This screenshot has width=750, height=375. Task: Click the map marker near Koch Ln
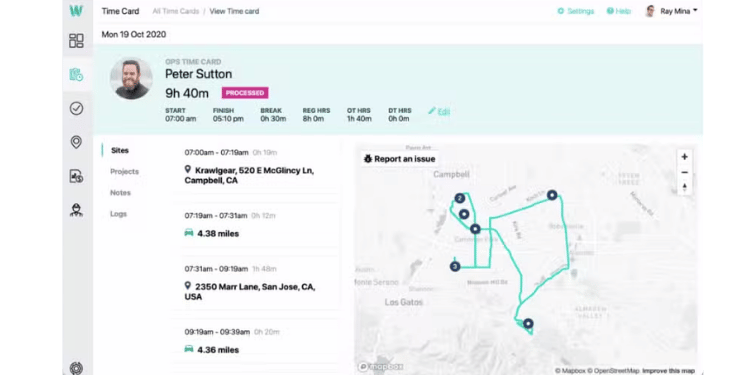(552, 195)
